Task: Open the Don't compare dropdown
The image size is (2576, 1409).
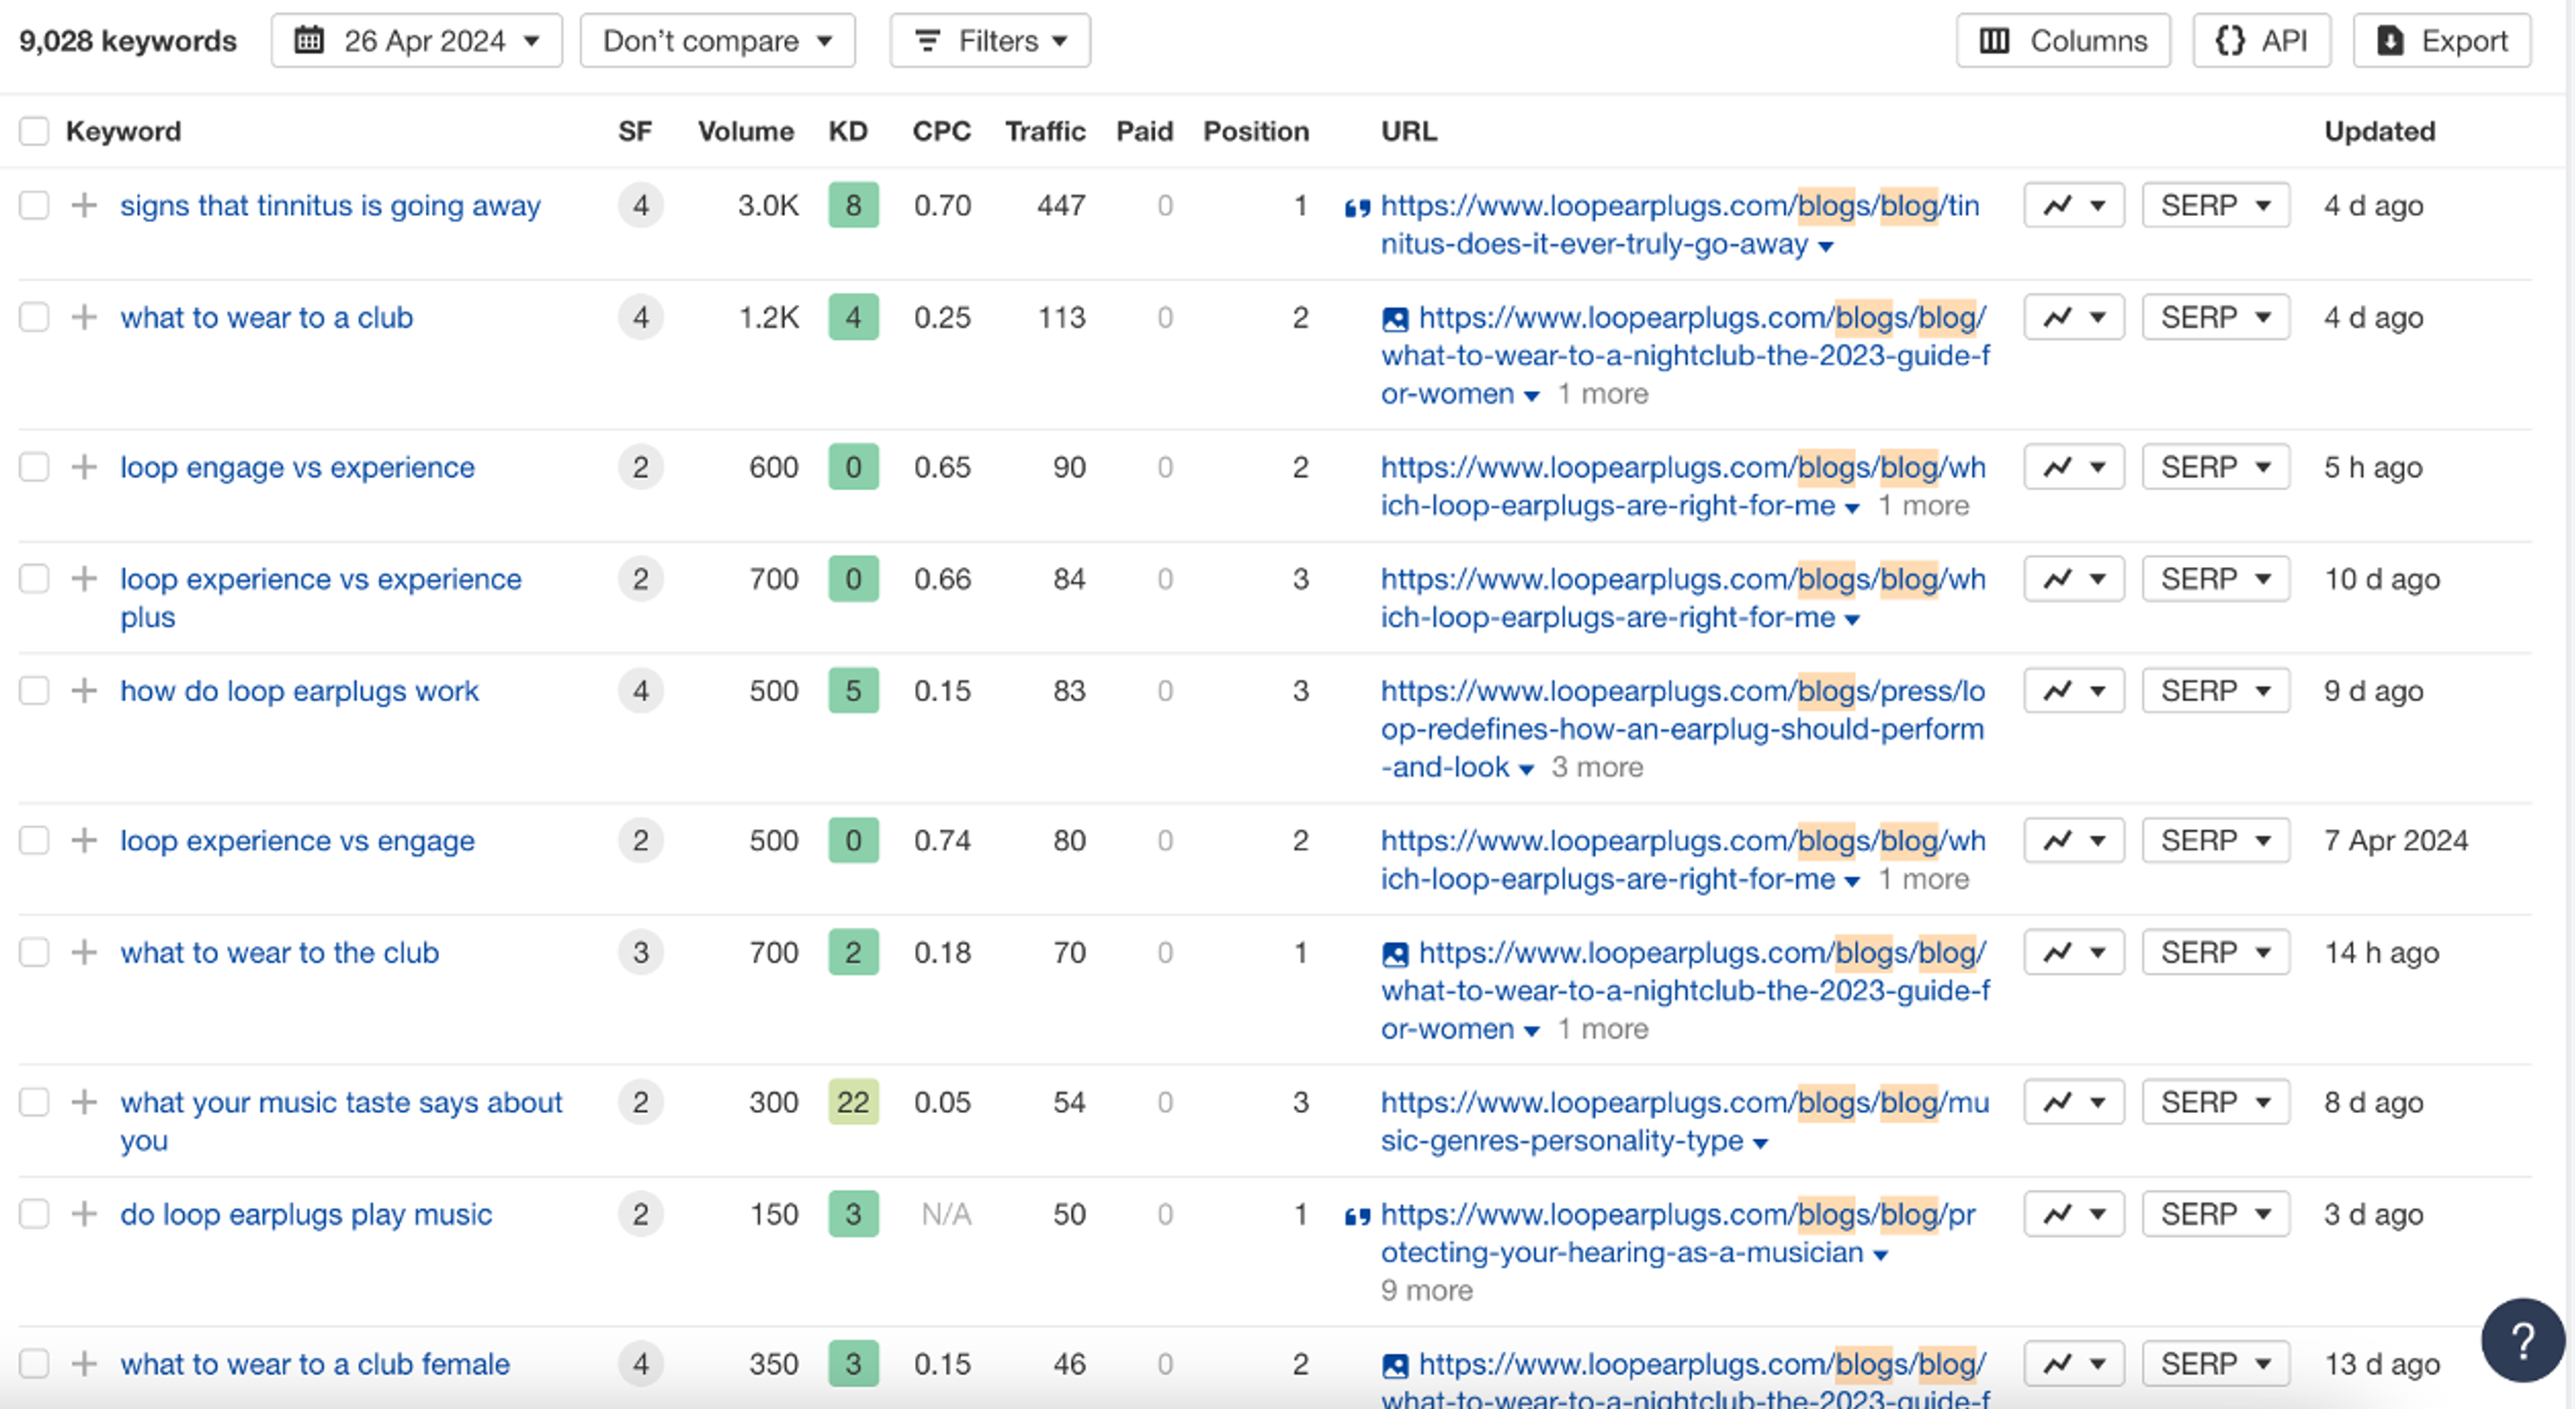Action: 717,41
